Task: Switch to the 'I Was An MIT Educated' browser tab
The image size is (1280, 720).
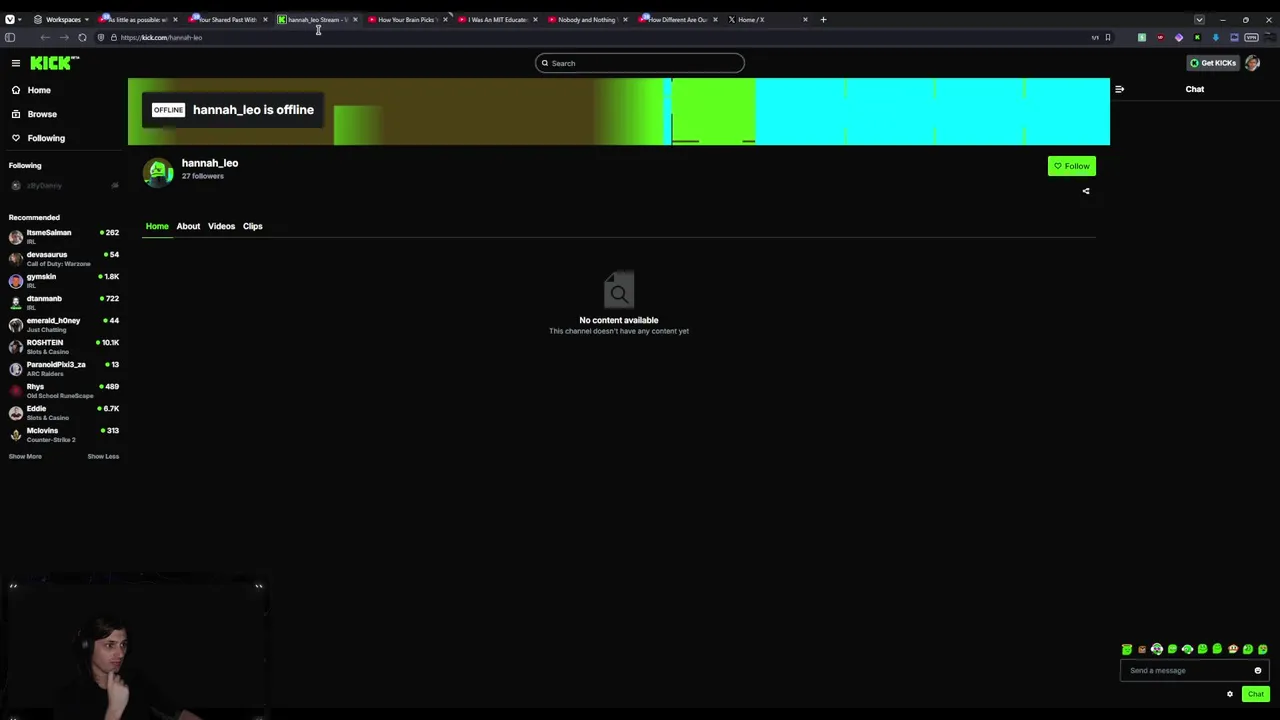Action: 496,19
